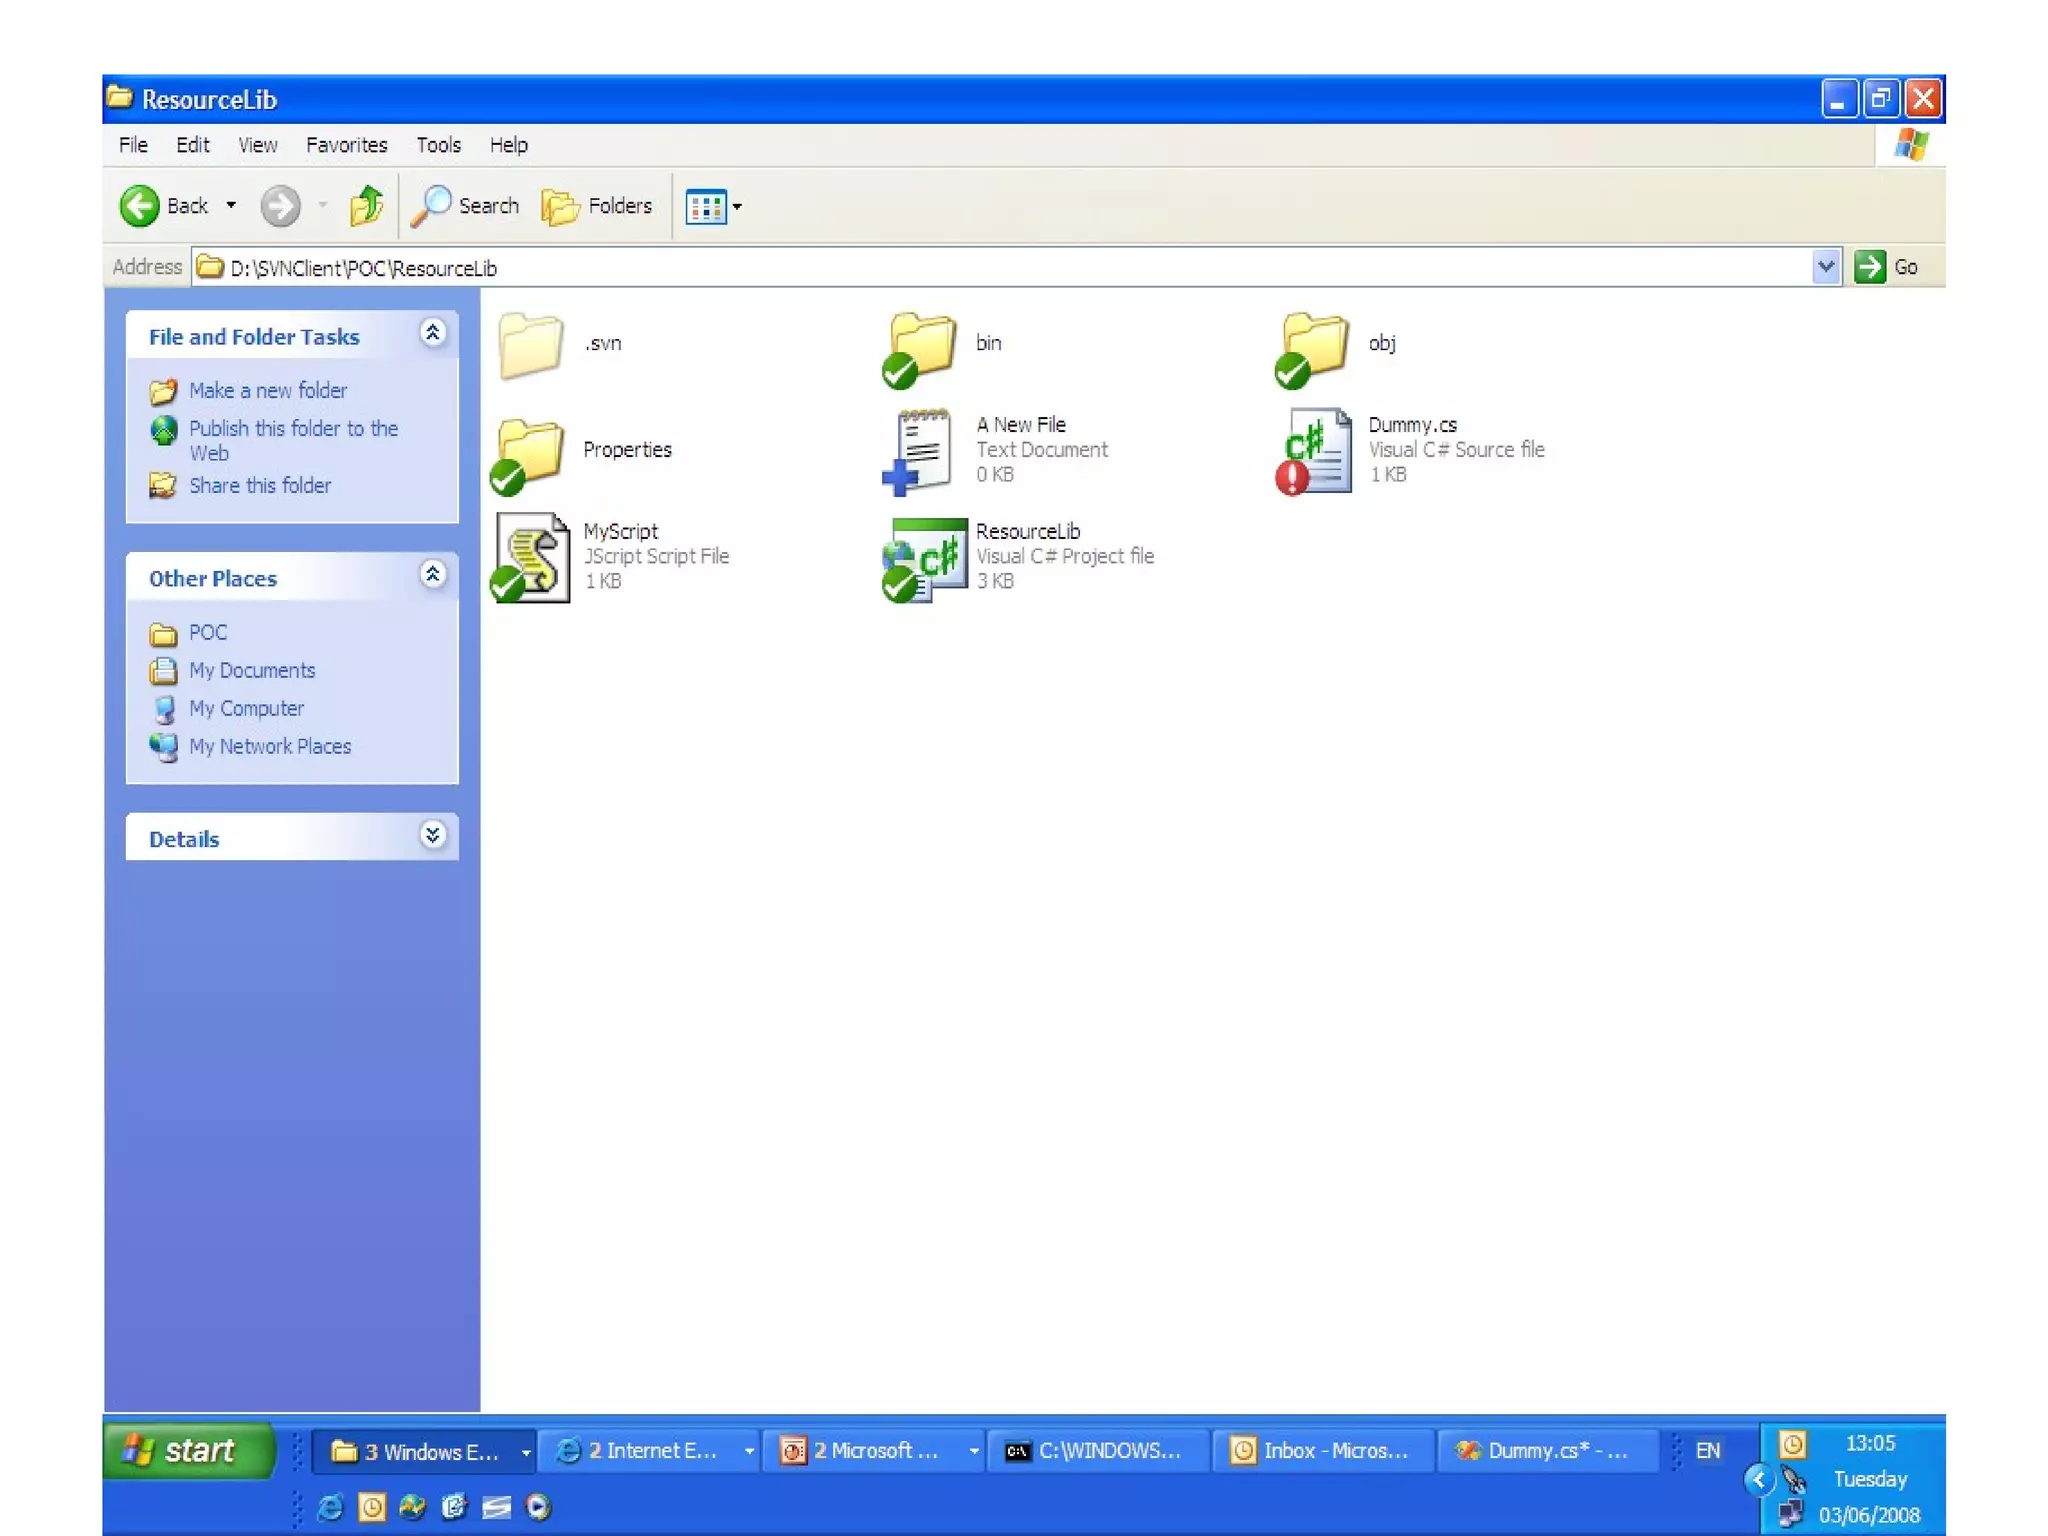Toggle the Folders pane button
2048x1536 pixels.
[x=597, y=206]
